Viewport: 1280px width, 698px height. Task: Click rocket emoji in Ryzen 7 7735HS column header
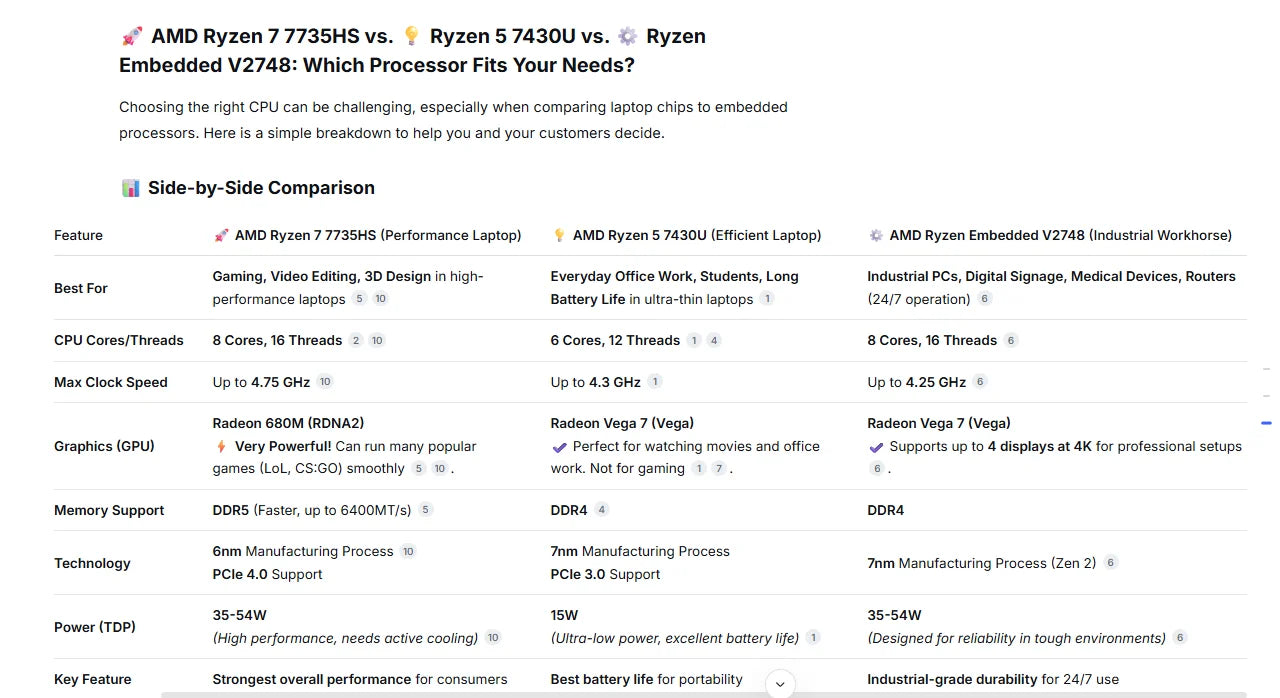(222, 235)
